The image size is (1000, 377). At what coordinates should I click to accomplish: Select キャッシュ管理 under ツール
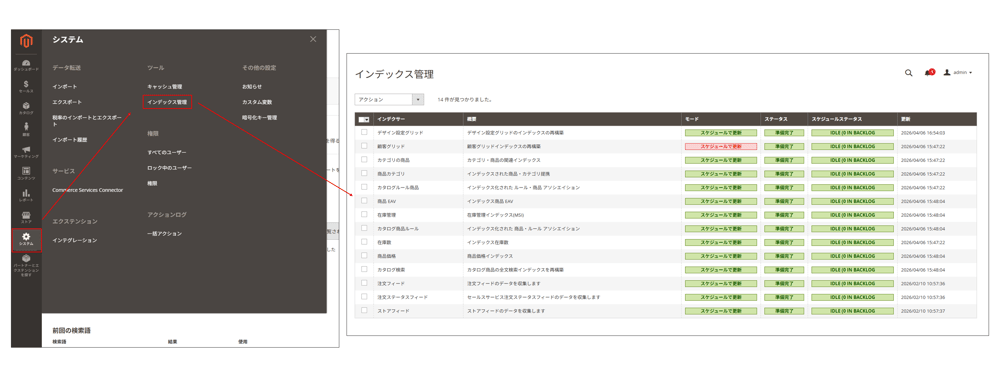click(x=165, y=86)
